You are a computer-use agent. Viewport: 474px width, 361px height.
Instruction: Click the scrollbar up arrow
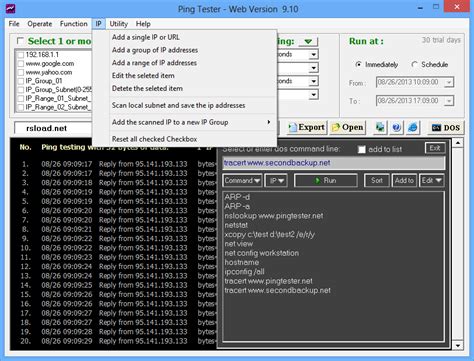pyautogui.click(x=458, y=143)
